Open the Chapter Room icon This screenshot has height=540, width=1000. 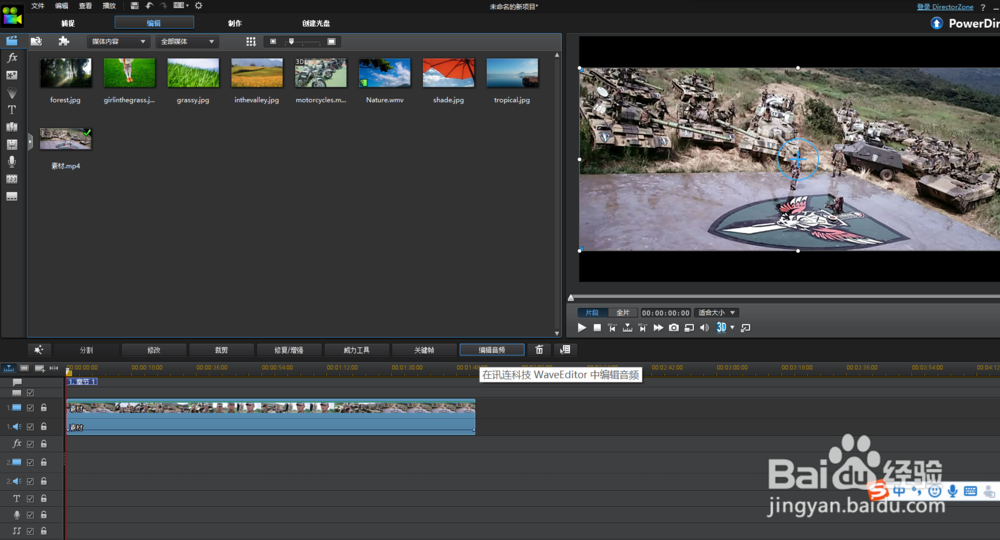click(x=11, y=179)
